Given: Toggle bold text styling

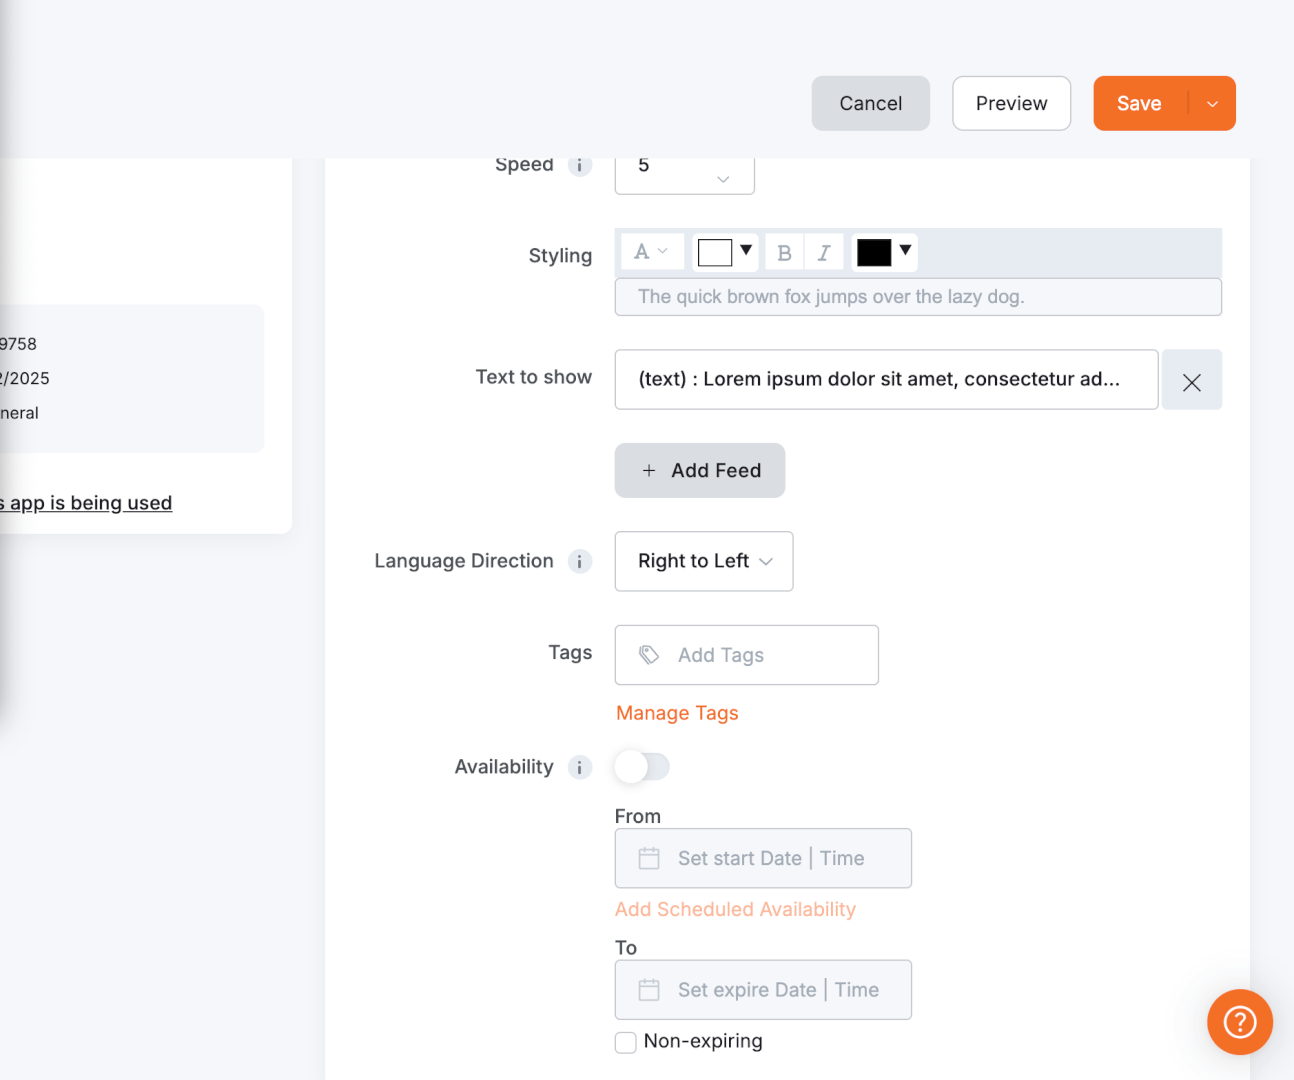Looking at the screenshot, I should [x=784, y=252].
